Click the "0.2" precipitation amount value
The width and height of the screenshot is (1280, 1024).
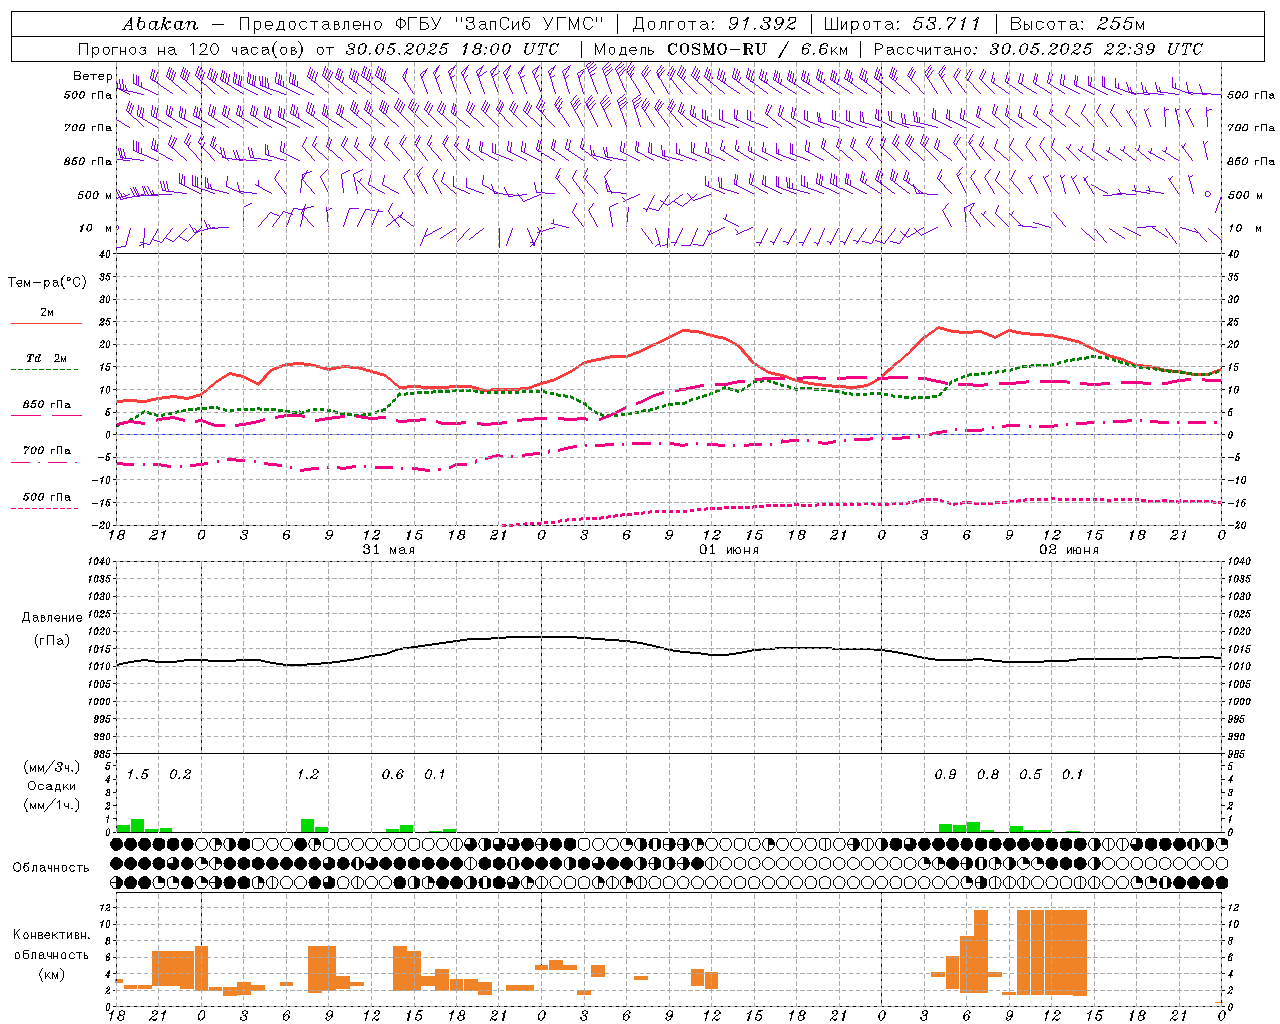click(180, 775)
